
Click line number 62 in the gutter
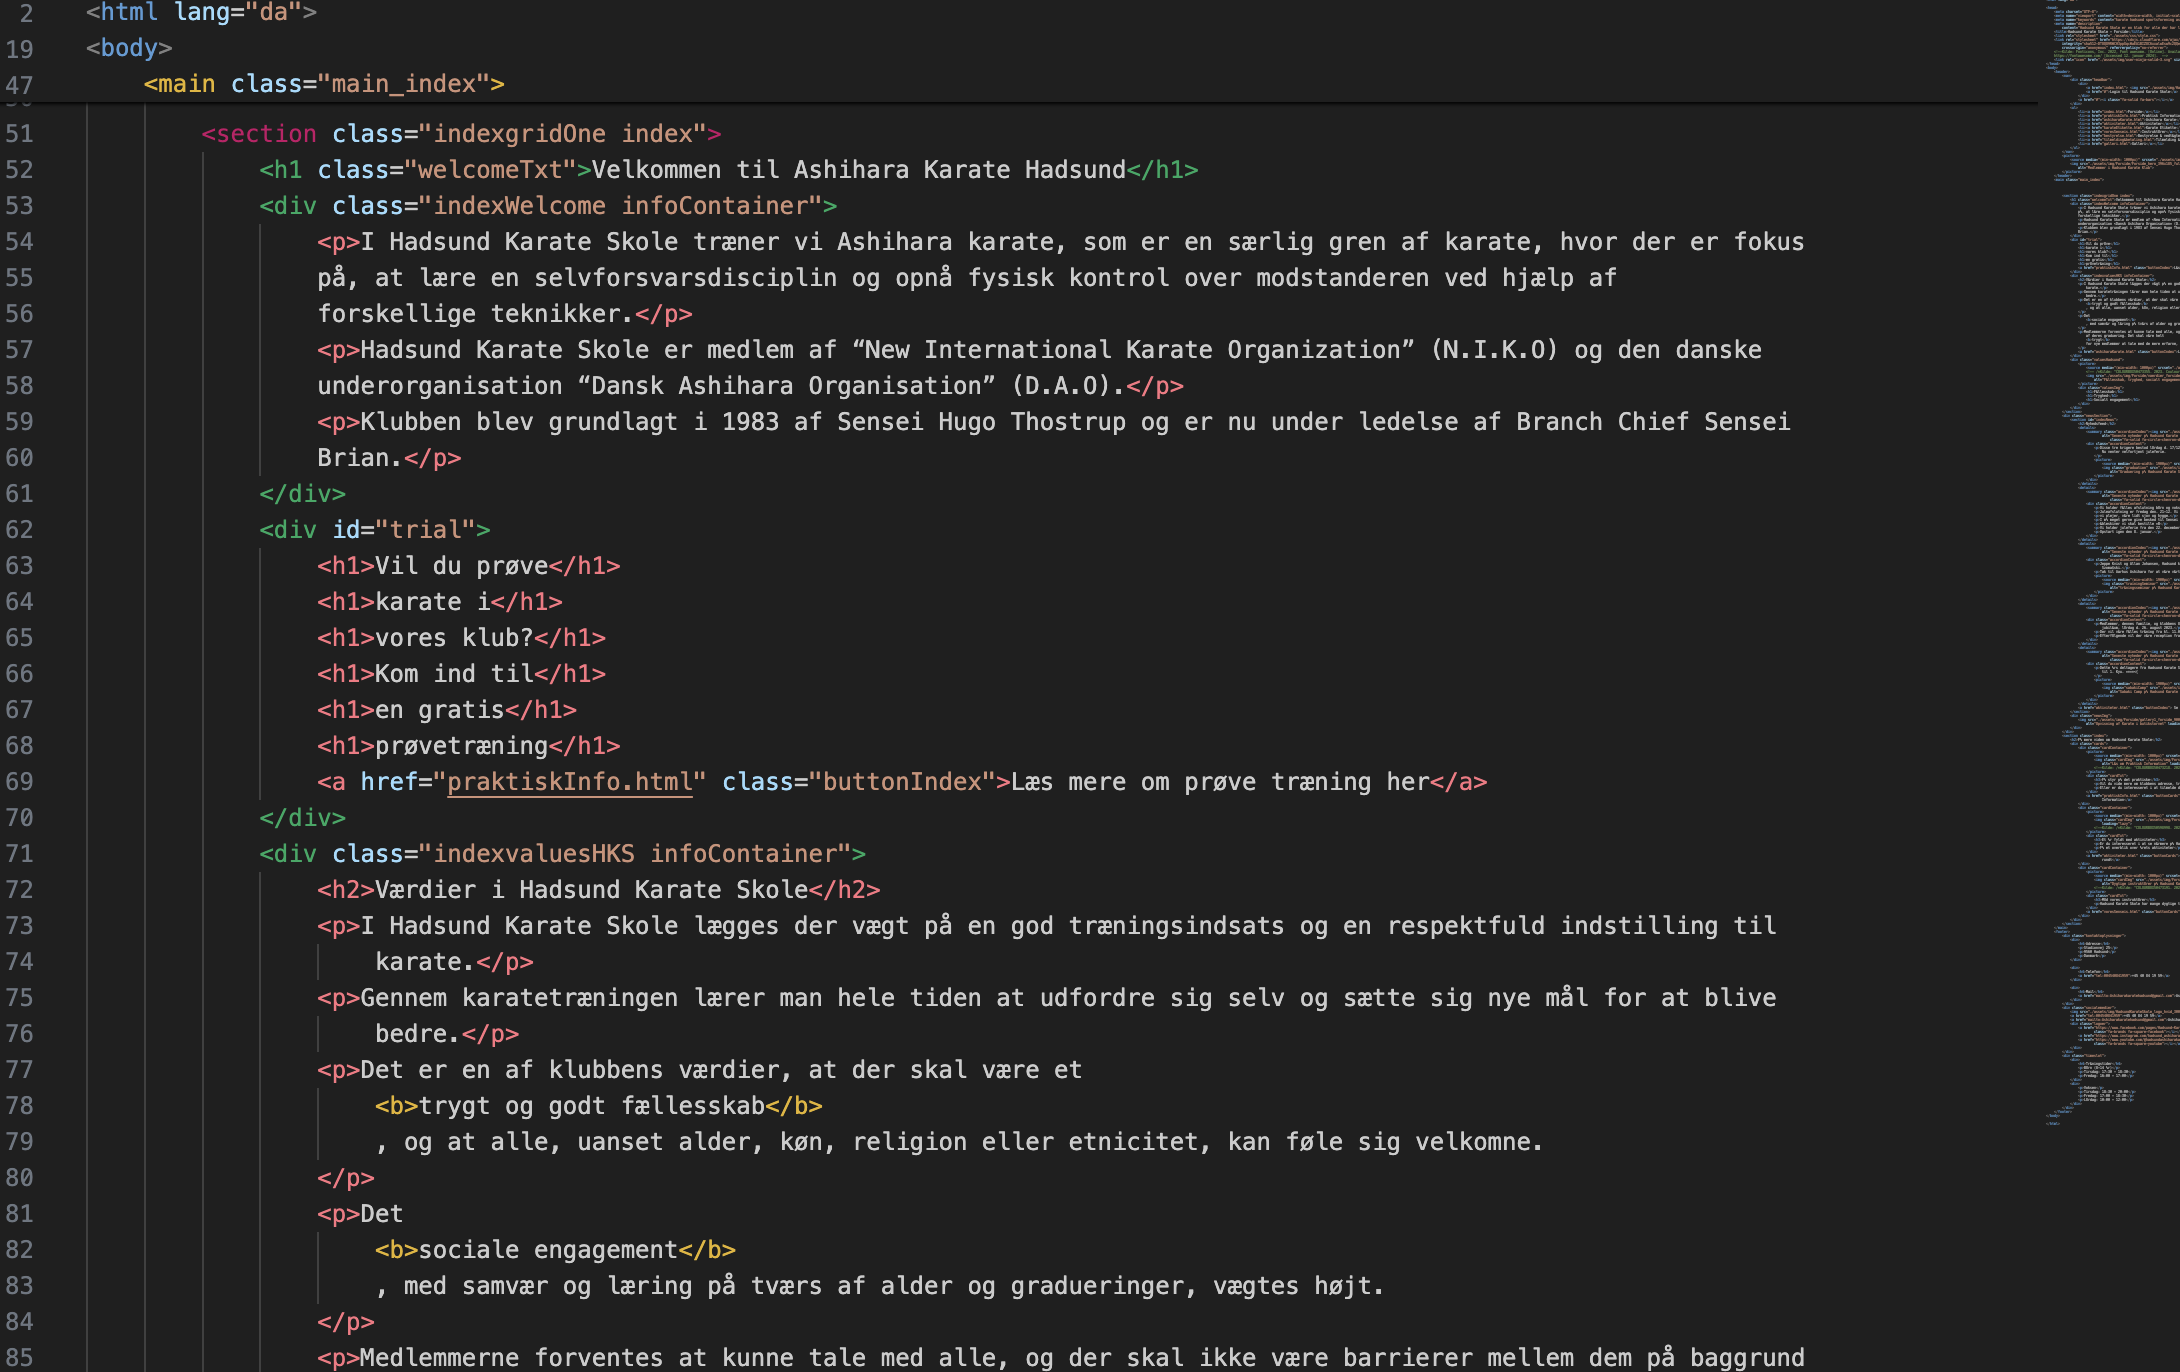pyautogui.click(x=20, y=530)
